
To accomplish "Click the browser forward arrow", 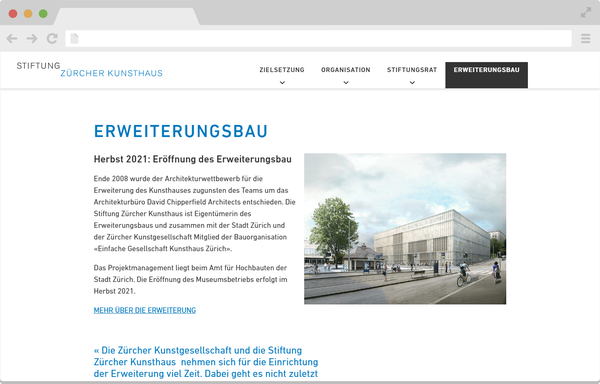I will click(32, 38).
